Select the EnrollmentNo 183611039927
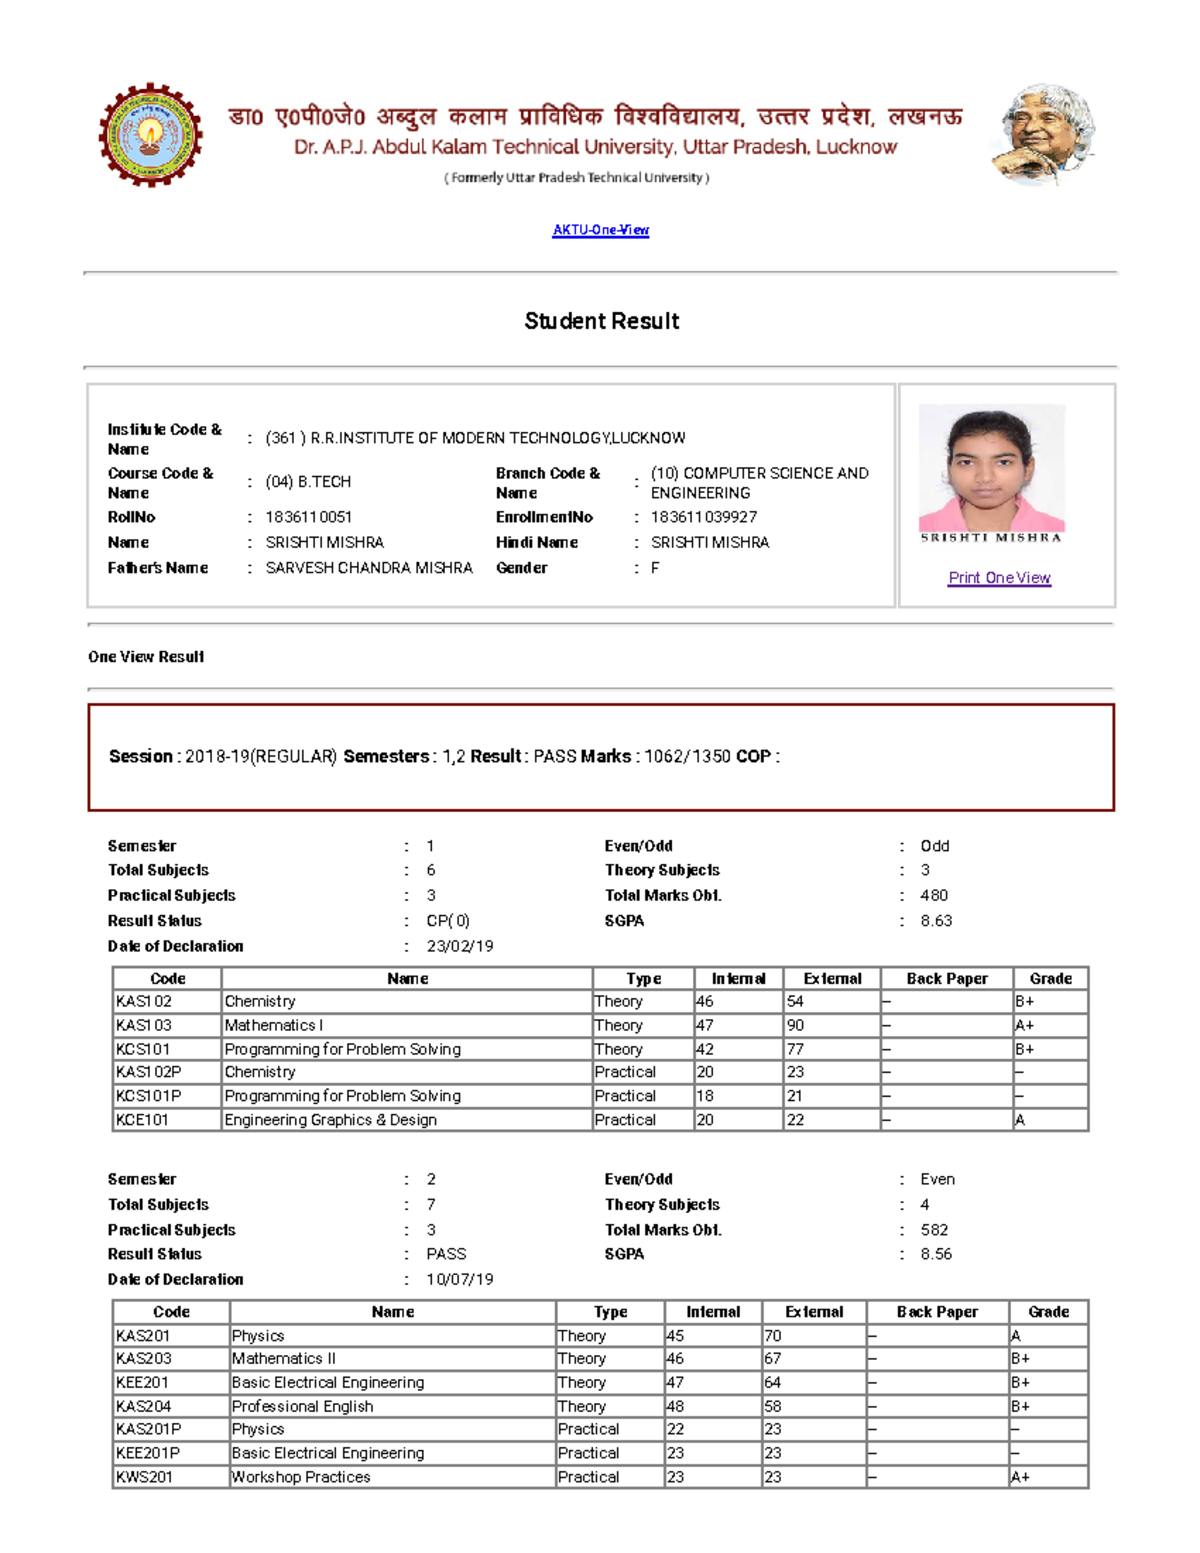This screenshot has height=1553, width=1200. (704, 517)
